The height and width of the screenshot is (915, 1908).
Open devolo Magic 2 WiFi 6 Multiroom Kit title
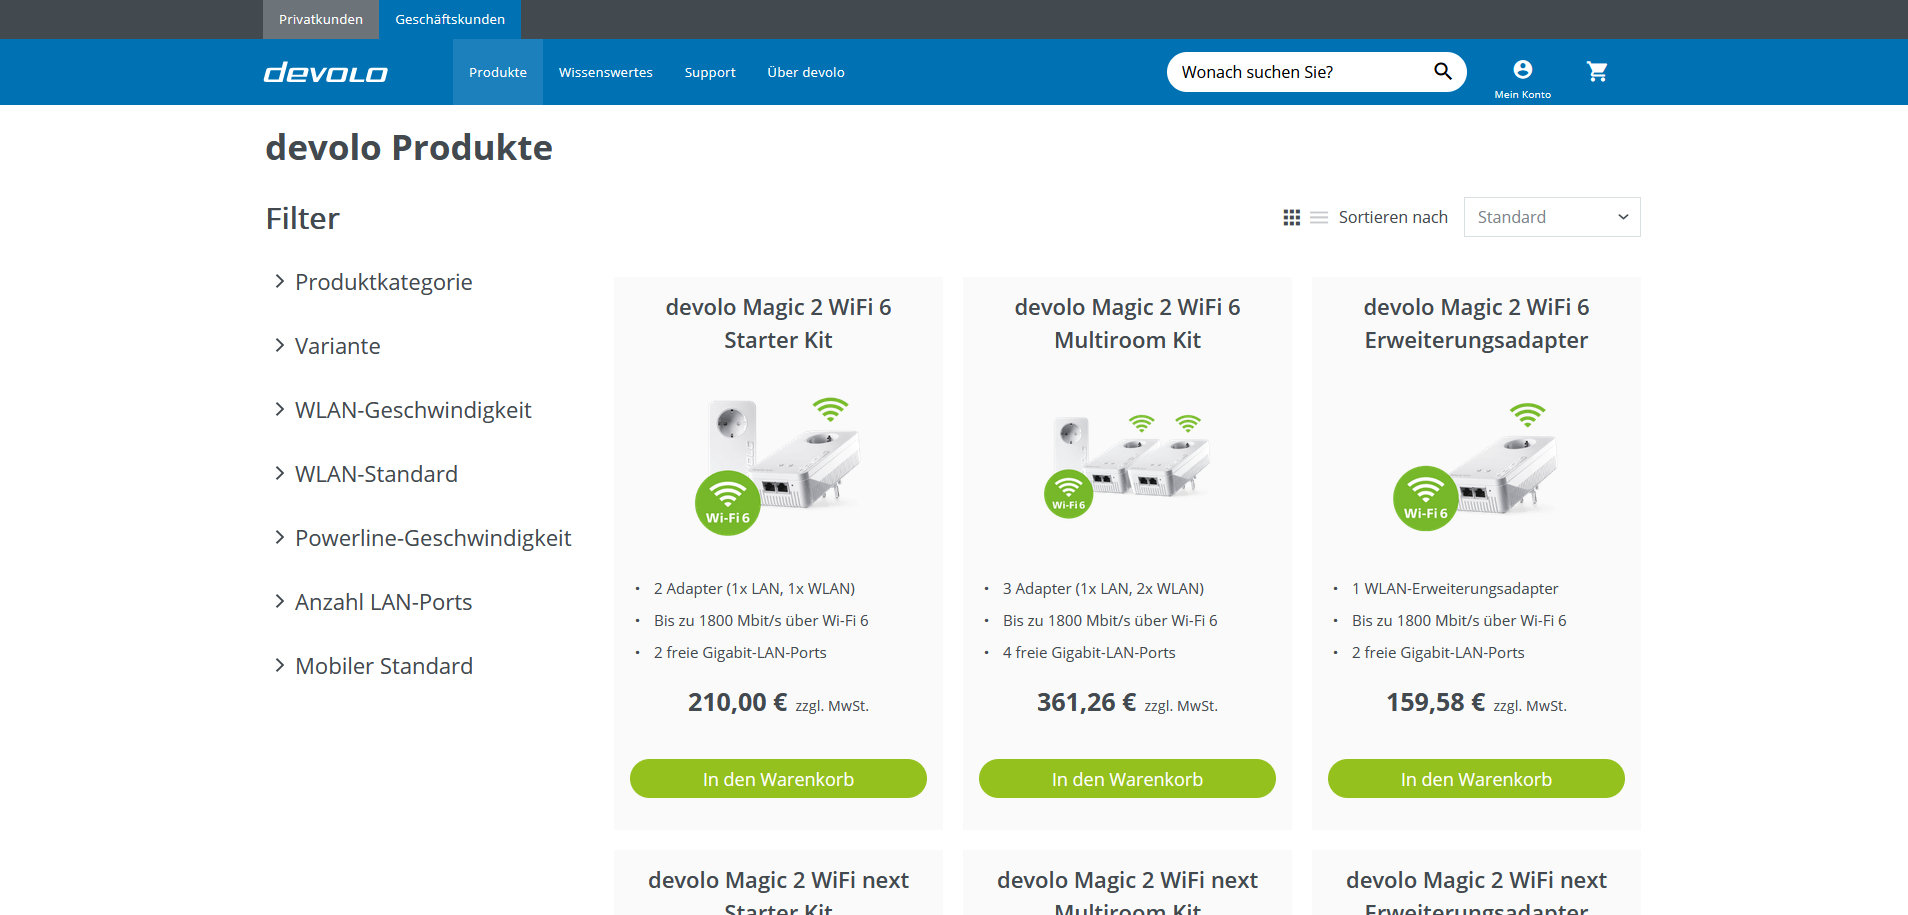[x=1127, y=323]
